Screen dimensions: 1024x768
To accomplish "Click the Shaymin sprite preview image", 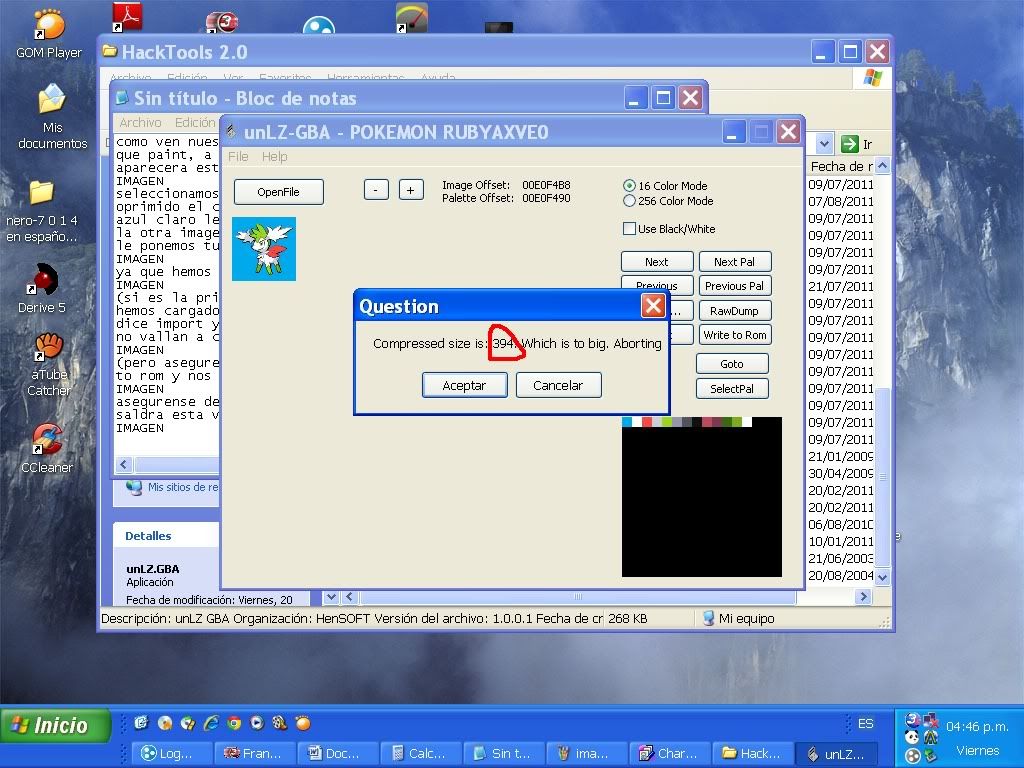I will point(264,249).
